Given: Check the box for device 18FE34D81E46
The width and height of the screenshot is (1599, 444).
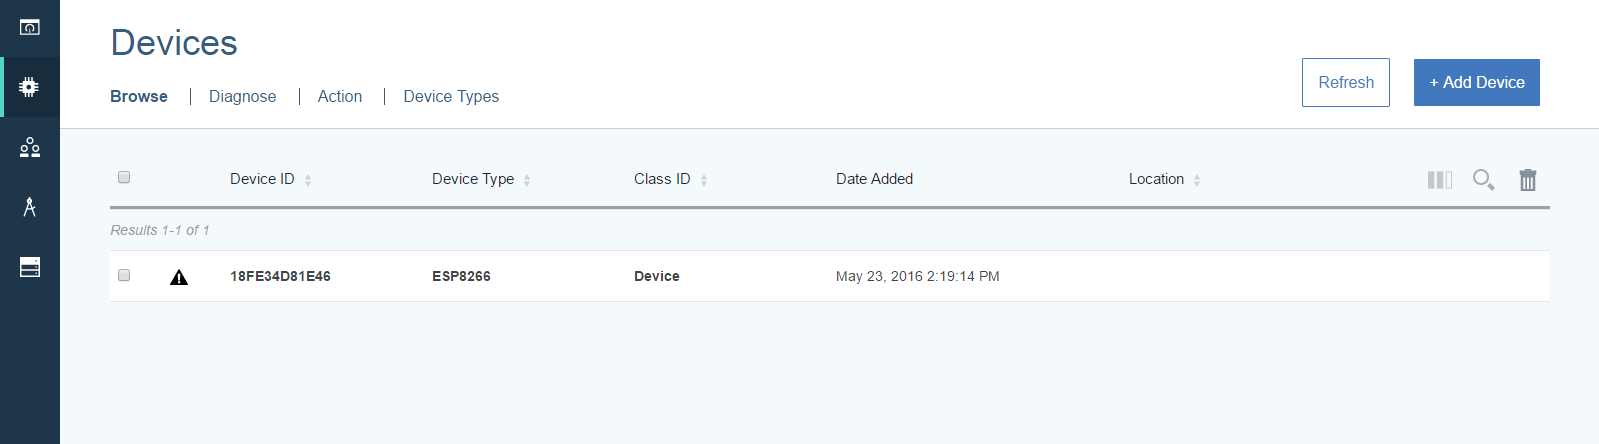Looking at the screenshot, I should pos(124,275).
